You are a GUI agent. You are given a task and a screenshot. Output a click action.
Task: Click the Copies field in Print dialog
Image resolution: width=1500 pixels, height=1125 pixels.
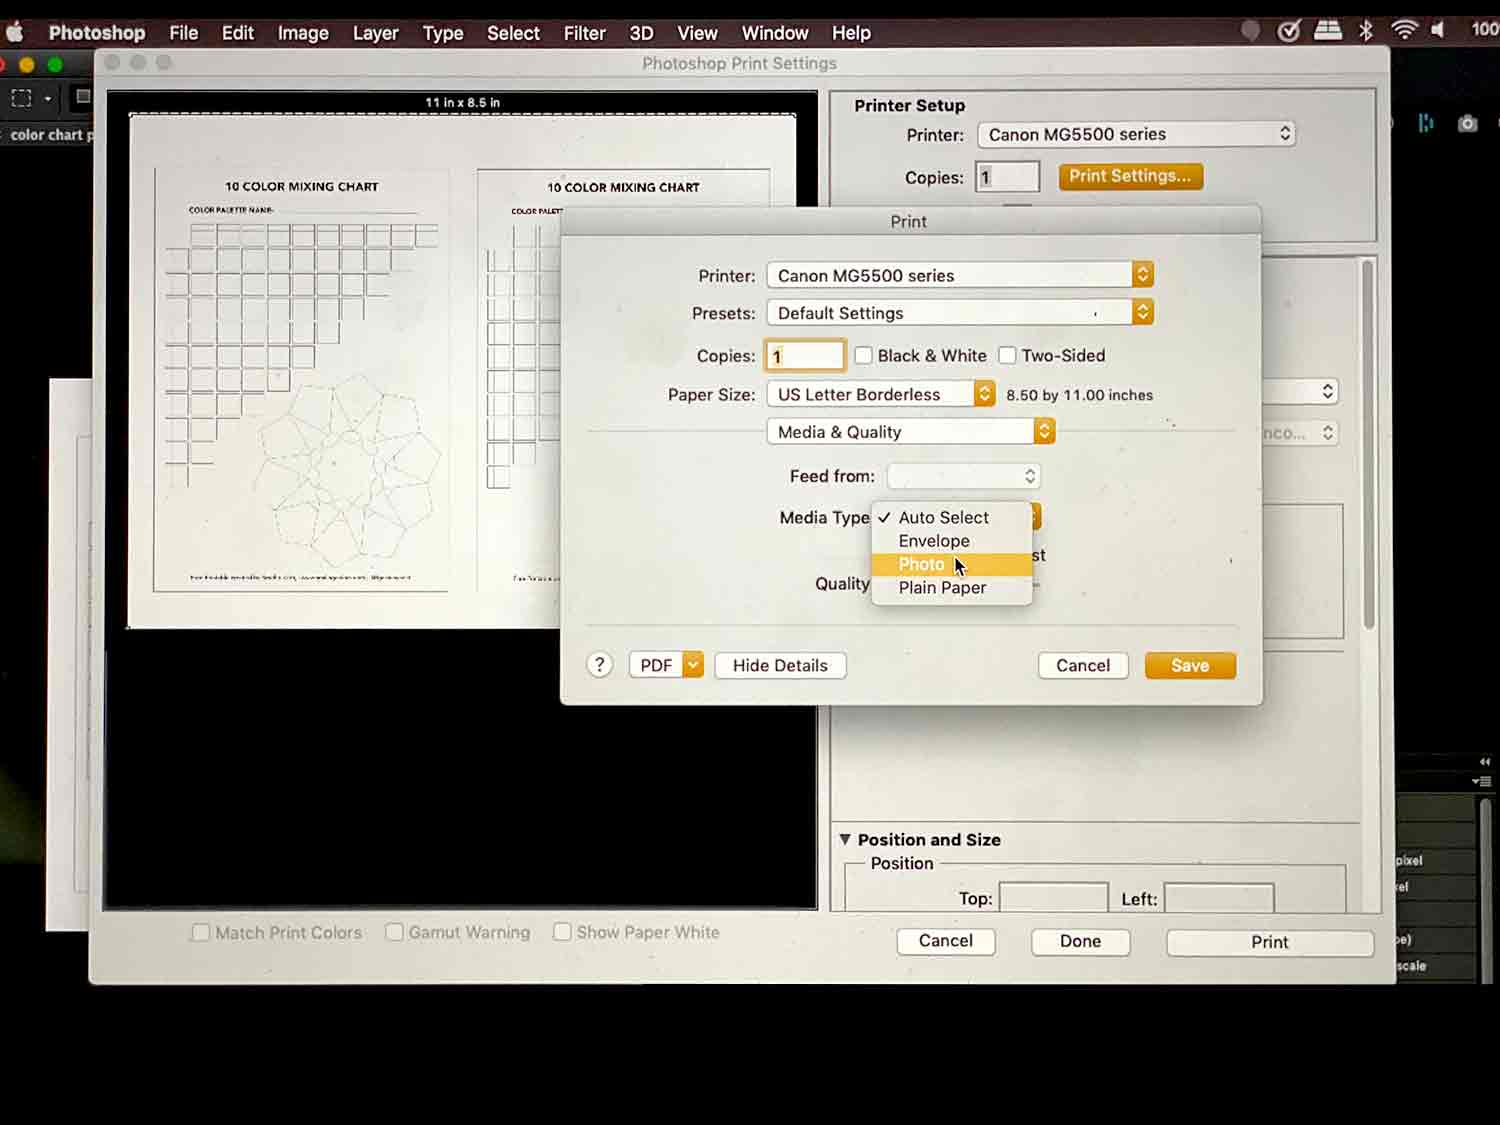[x=805, y=356]
